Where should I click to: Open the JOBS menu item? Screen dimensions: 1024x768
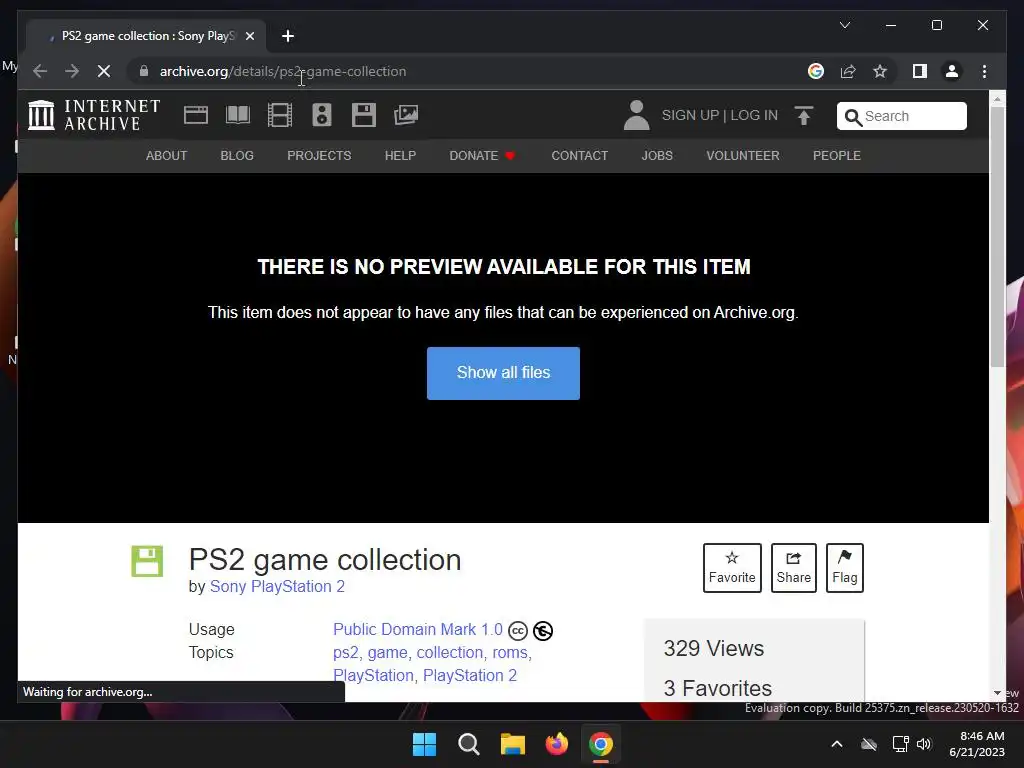(x=657, y=156)
